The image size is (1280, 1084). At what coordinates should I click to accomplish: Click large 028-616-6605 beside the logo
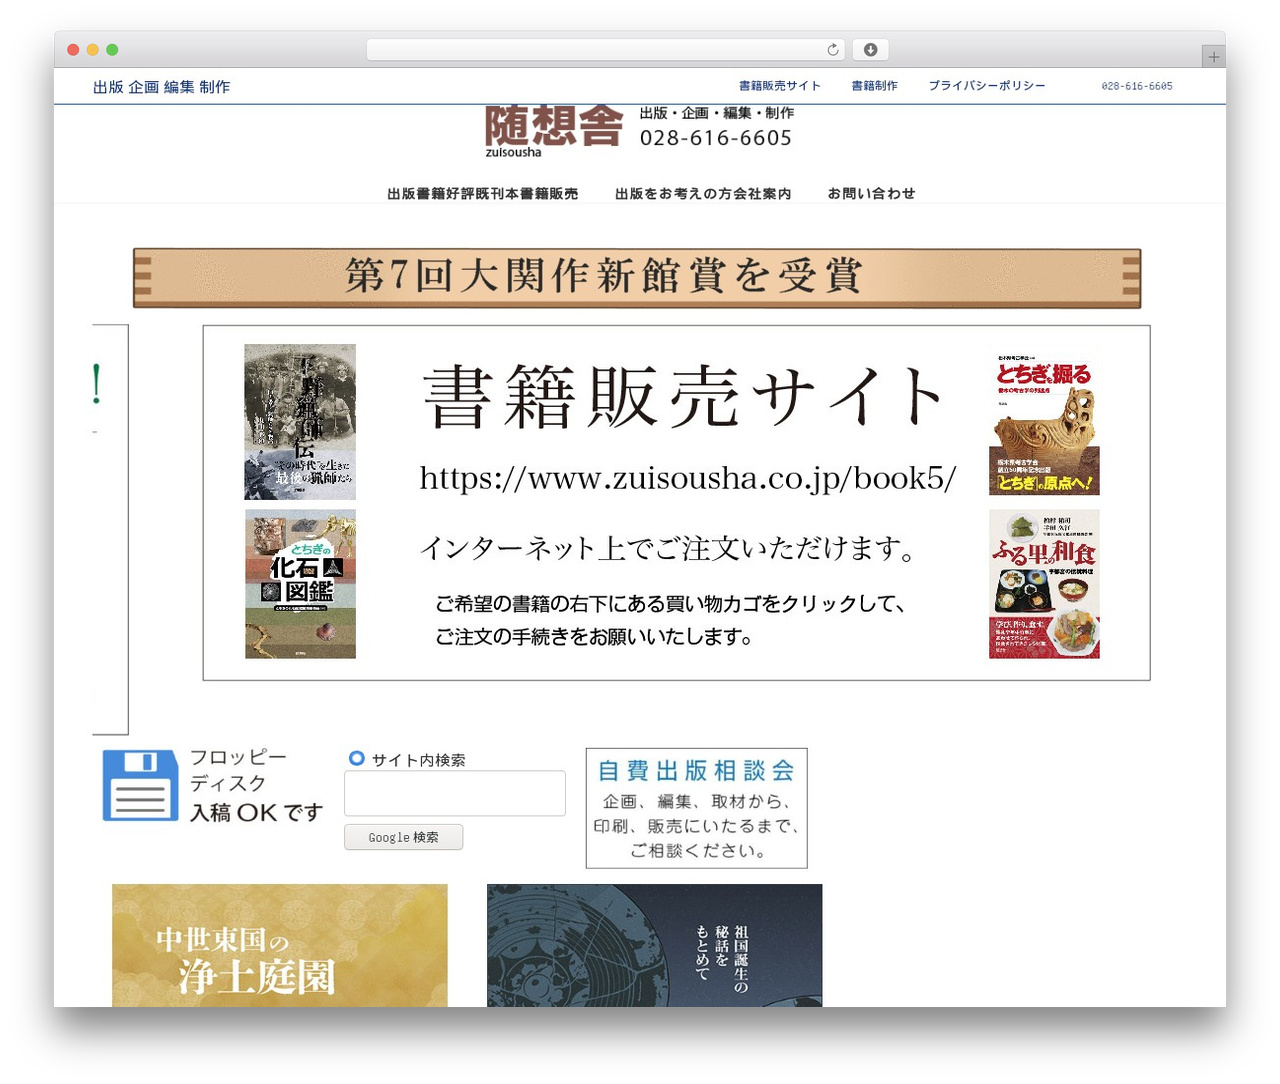tap(716, 138)
